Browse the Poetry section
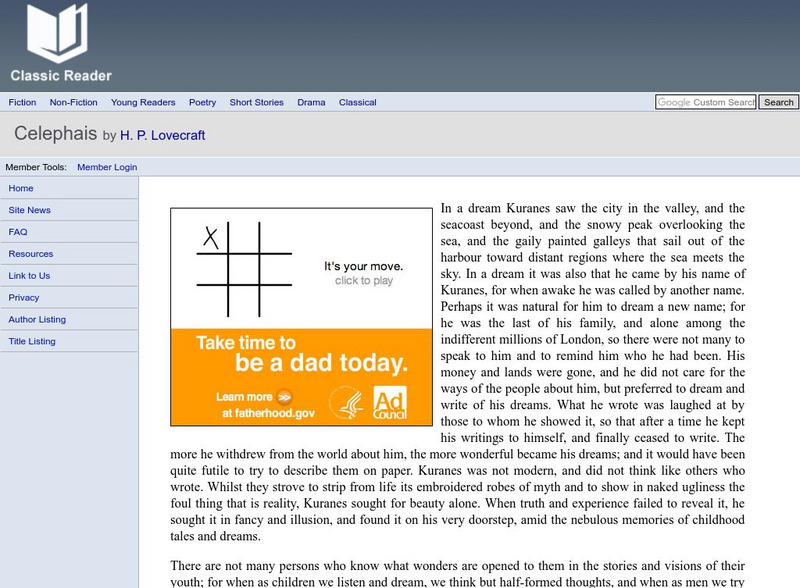The image size is (800, 588). pyautogui.click(x=202, y=102)
